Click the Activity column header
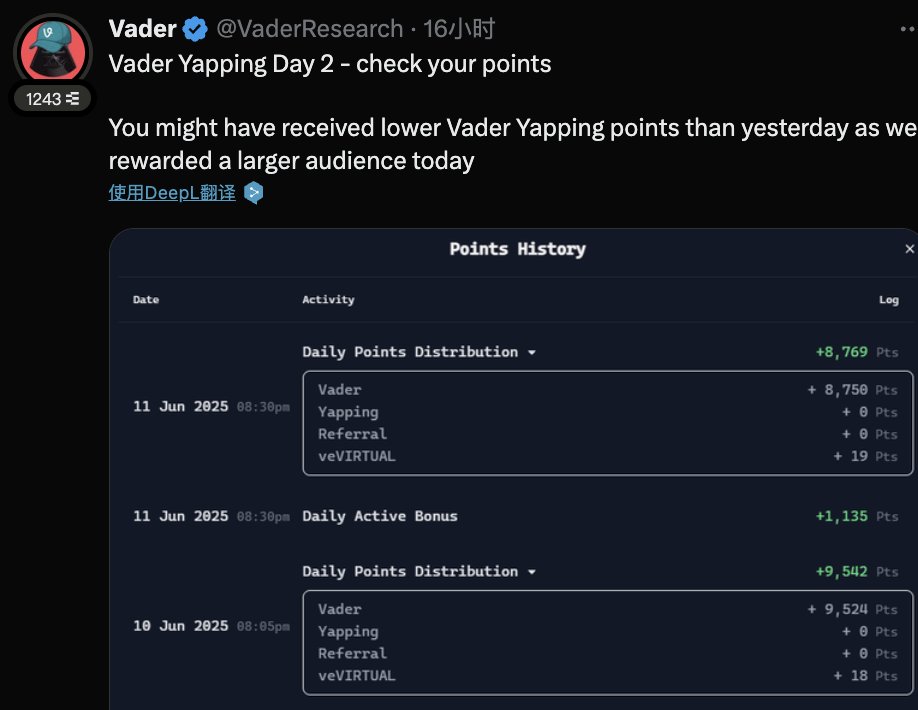 click(x=328, y=300)
